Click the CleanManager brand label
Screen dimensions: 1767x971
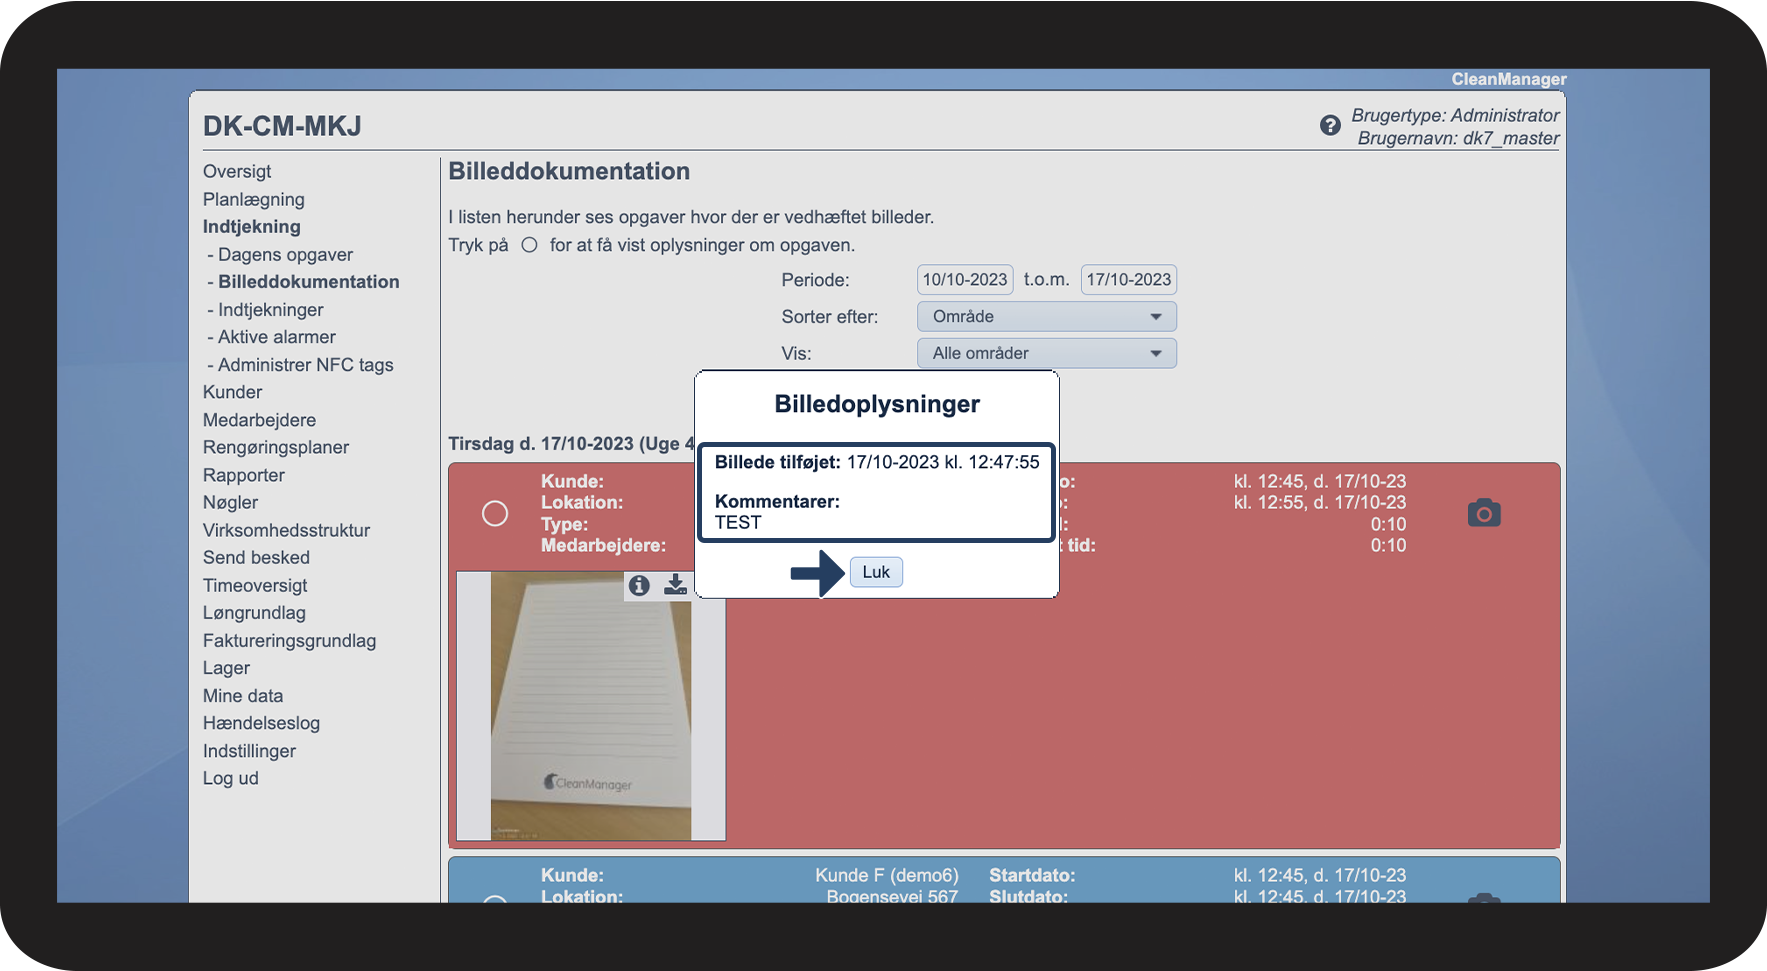click(x=1509, y=79)
